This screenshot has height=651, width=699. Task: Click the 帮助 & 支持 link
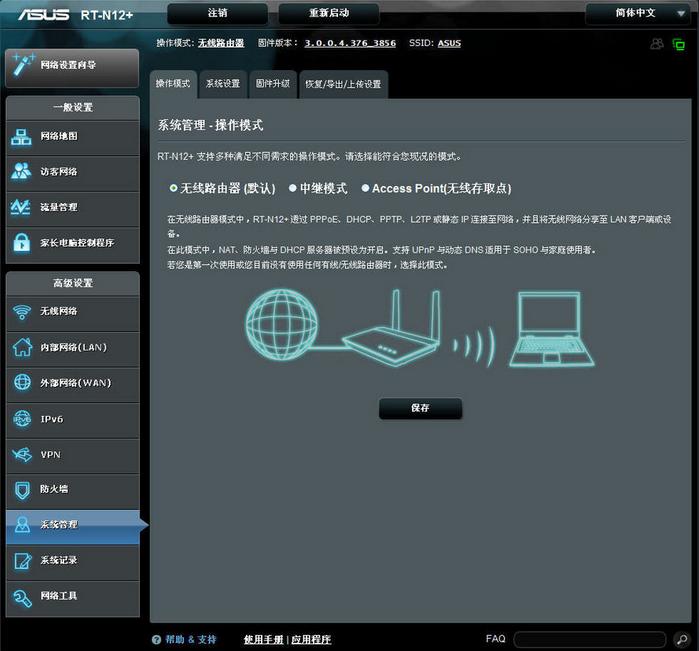point(191,640)
